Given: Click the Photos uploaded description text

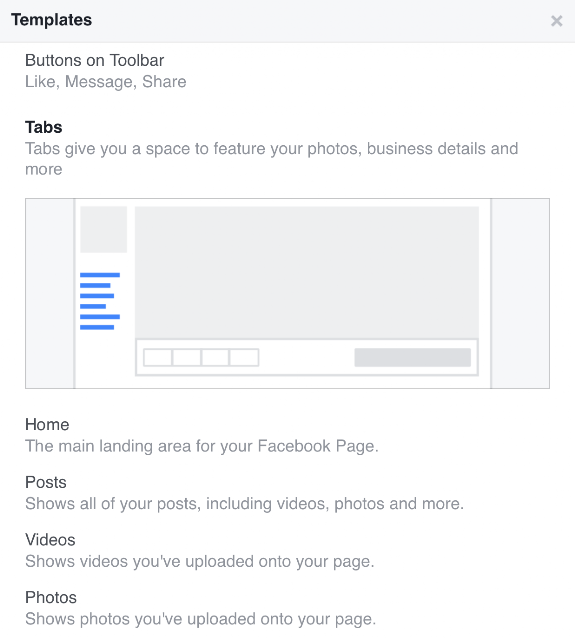Looking at the screenshot, I should point(200,619).
